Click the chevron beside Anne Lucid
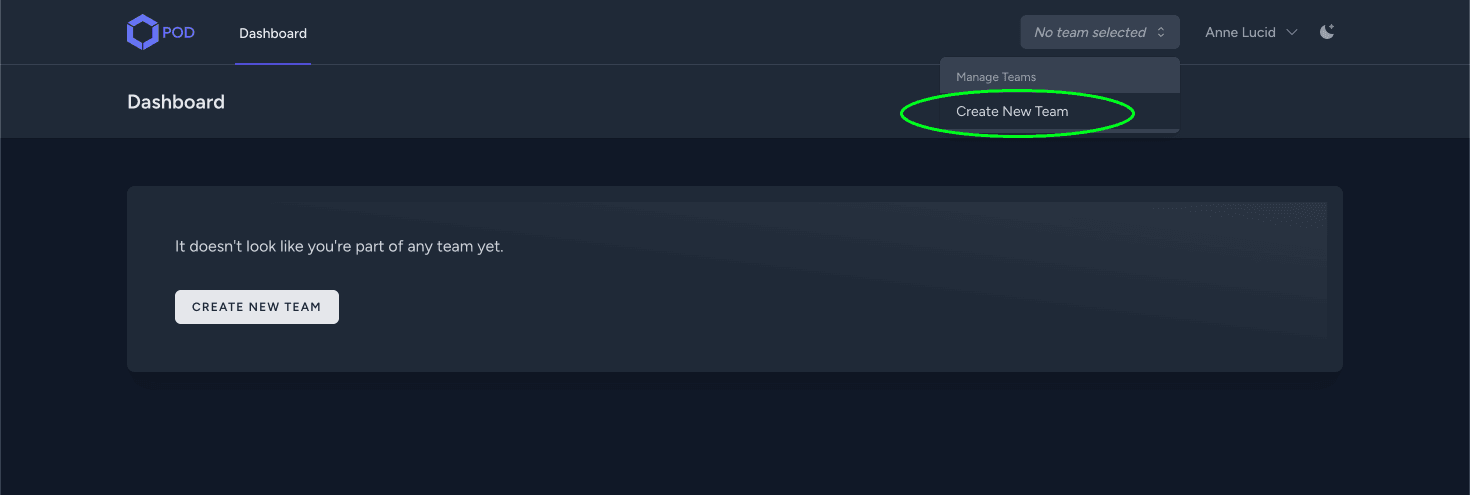The width and height of the screenshot is (1470, 495). (x=1292, y=32)
